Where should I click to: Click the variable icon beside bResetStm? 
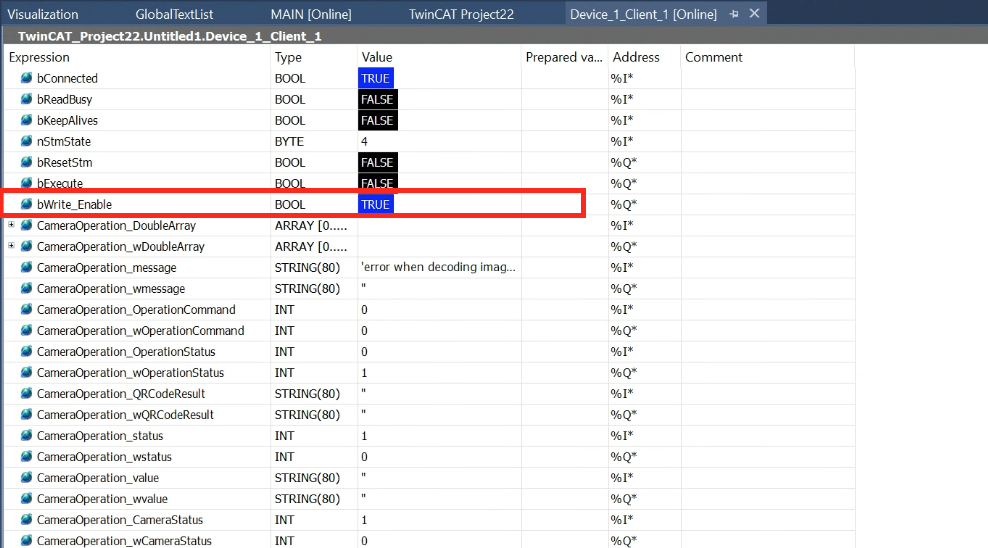tap(26, 163)
